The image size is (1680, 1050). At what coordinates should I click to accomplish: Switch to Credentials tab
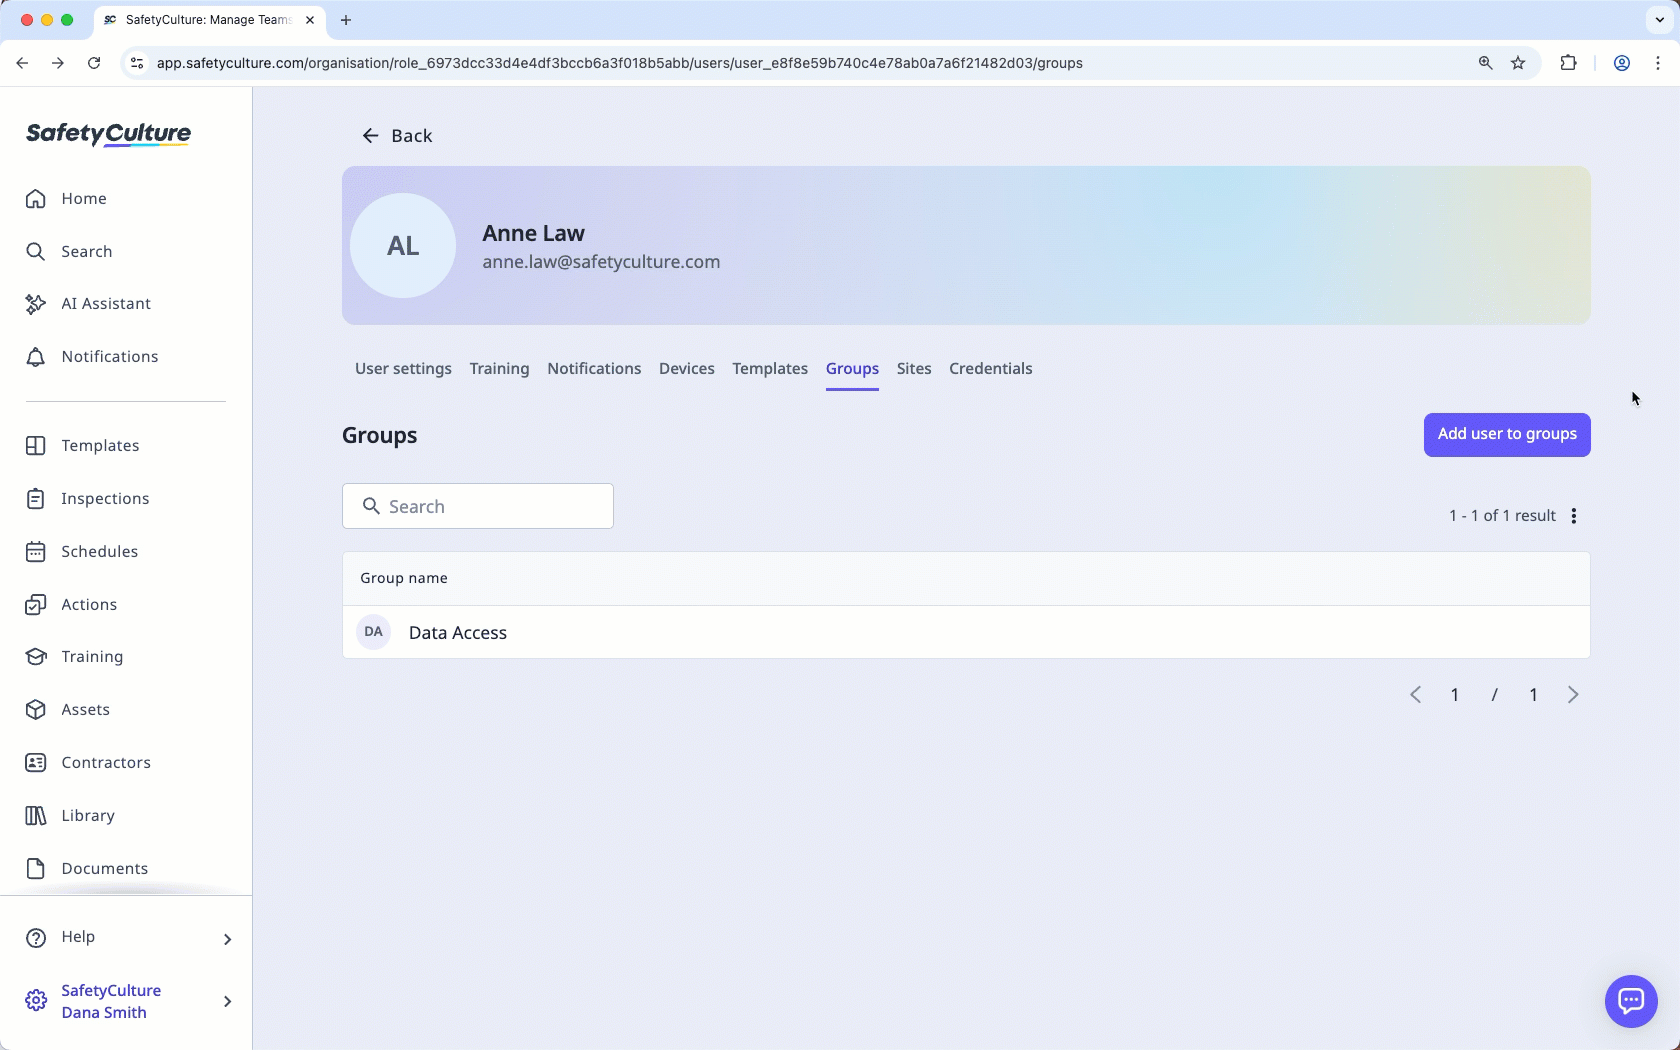tap(991, 369)
